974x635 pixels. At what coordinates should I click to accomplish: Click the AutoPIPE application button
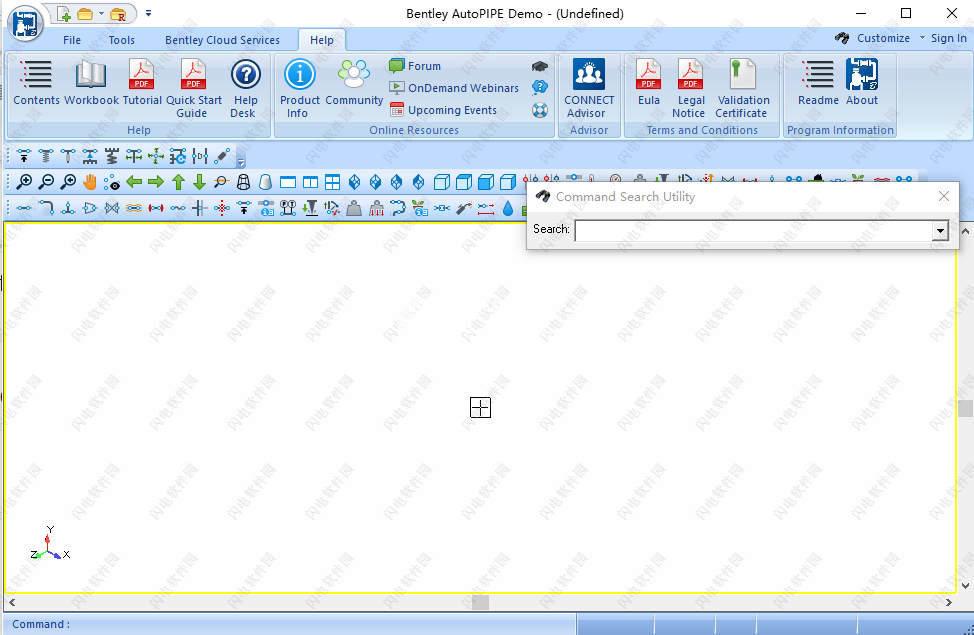[25, 23]
